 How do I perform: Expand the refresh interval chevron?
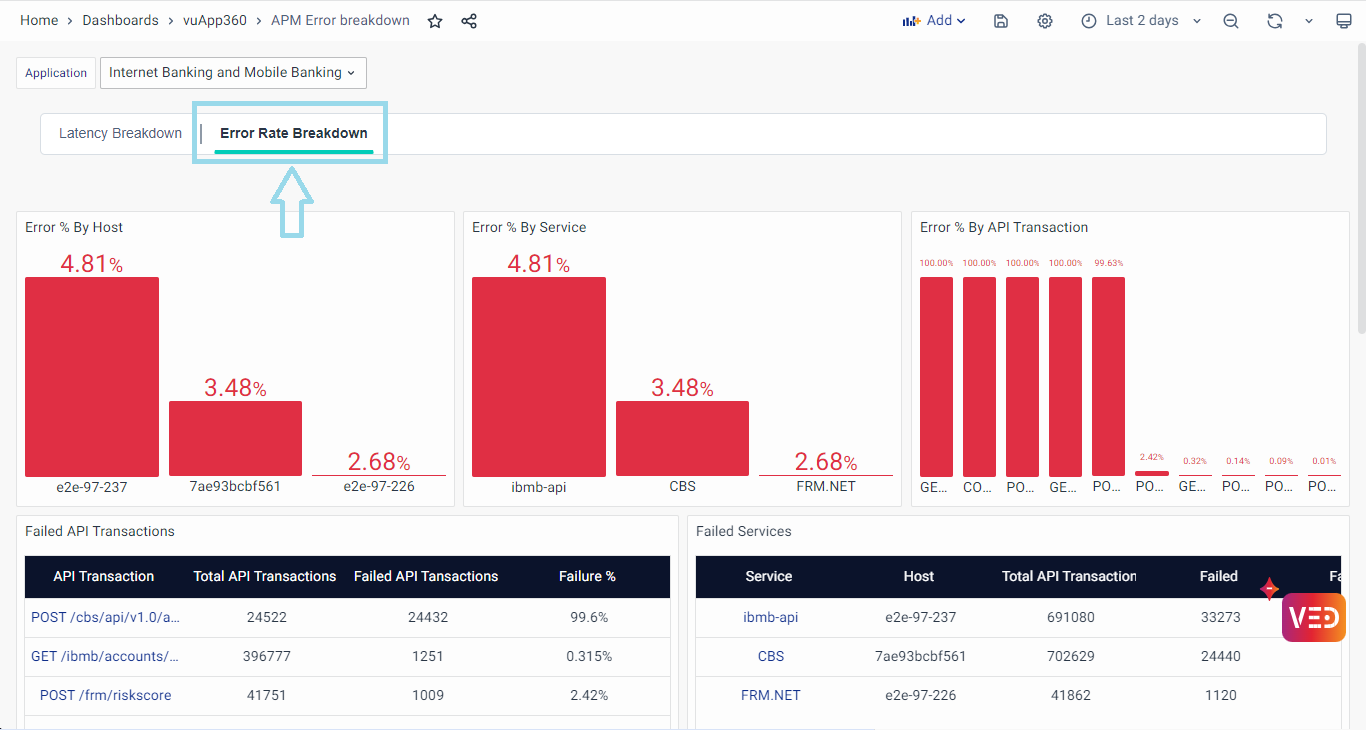(x=1308, y=21)
